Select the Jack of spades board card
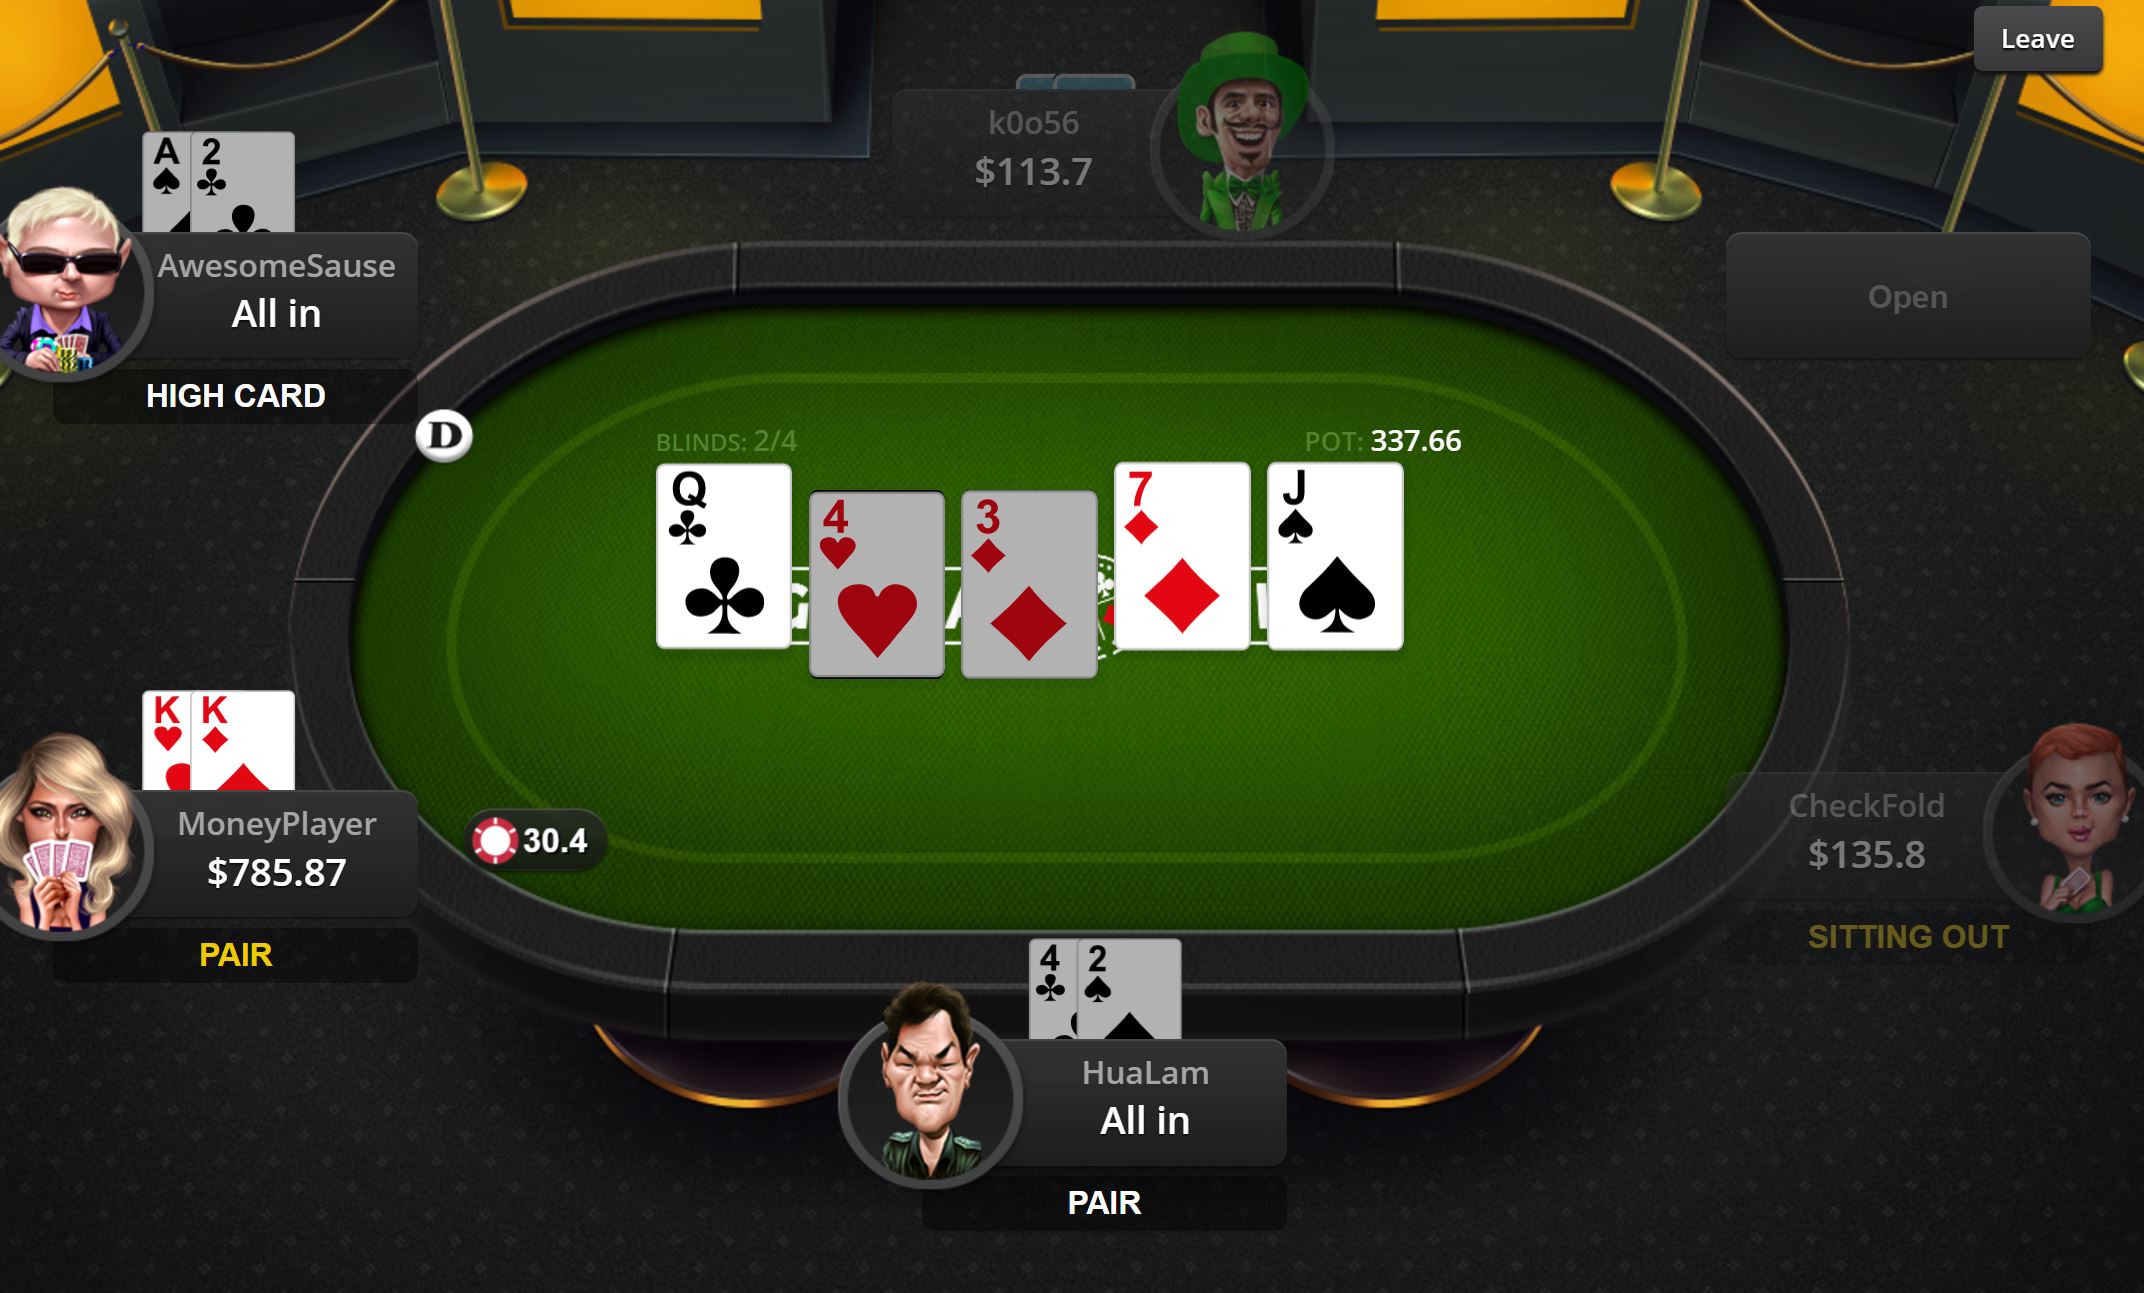 tap(1335, 556)
